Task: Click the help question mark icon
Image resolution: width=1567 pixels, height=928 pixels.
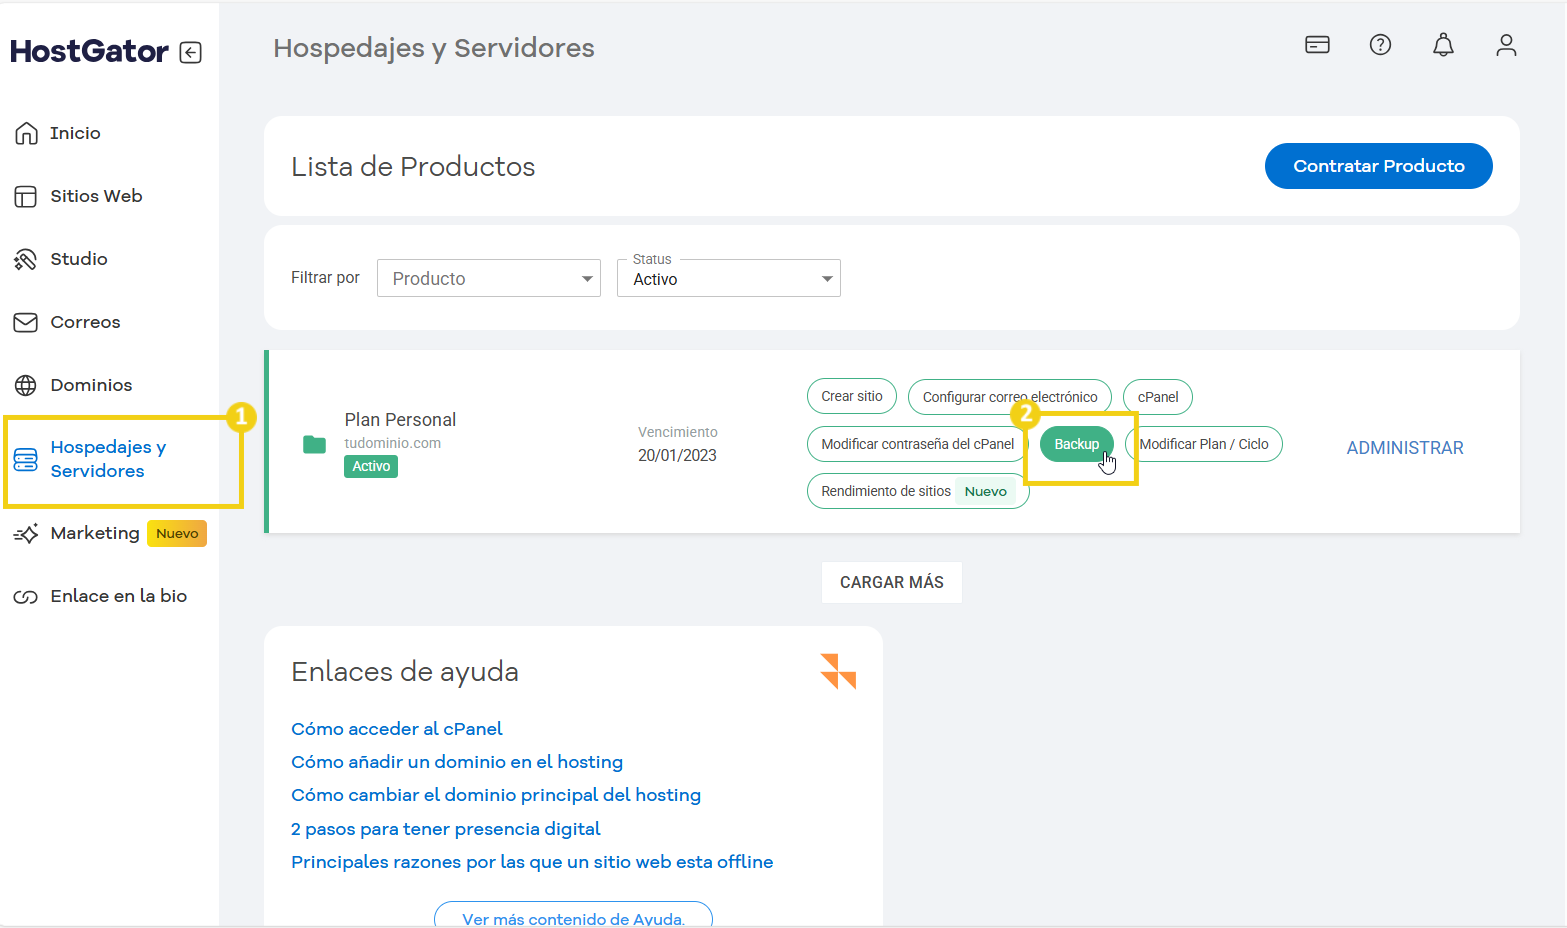Action: click(1380, 45)
